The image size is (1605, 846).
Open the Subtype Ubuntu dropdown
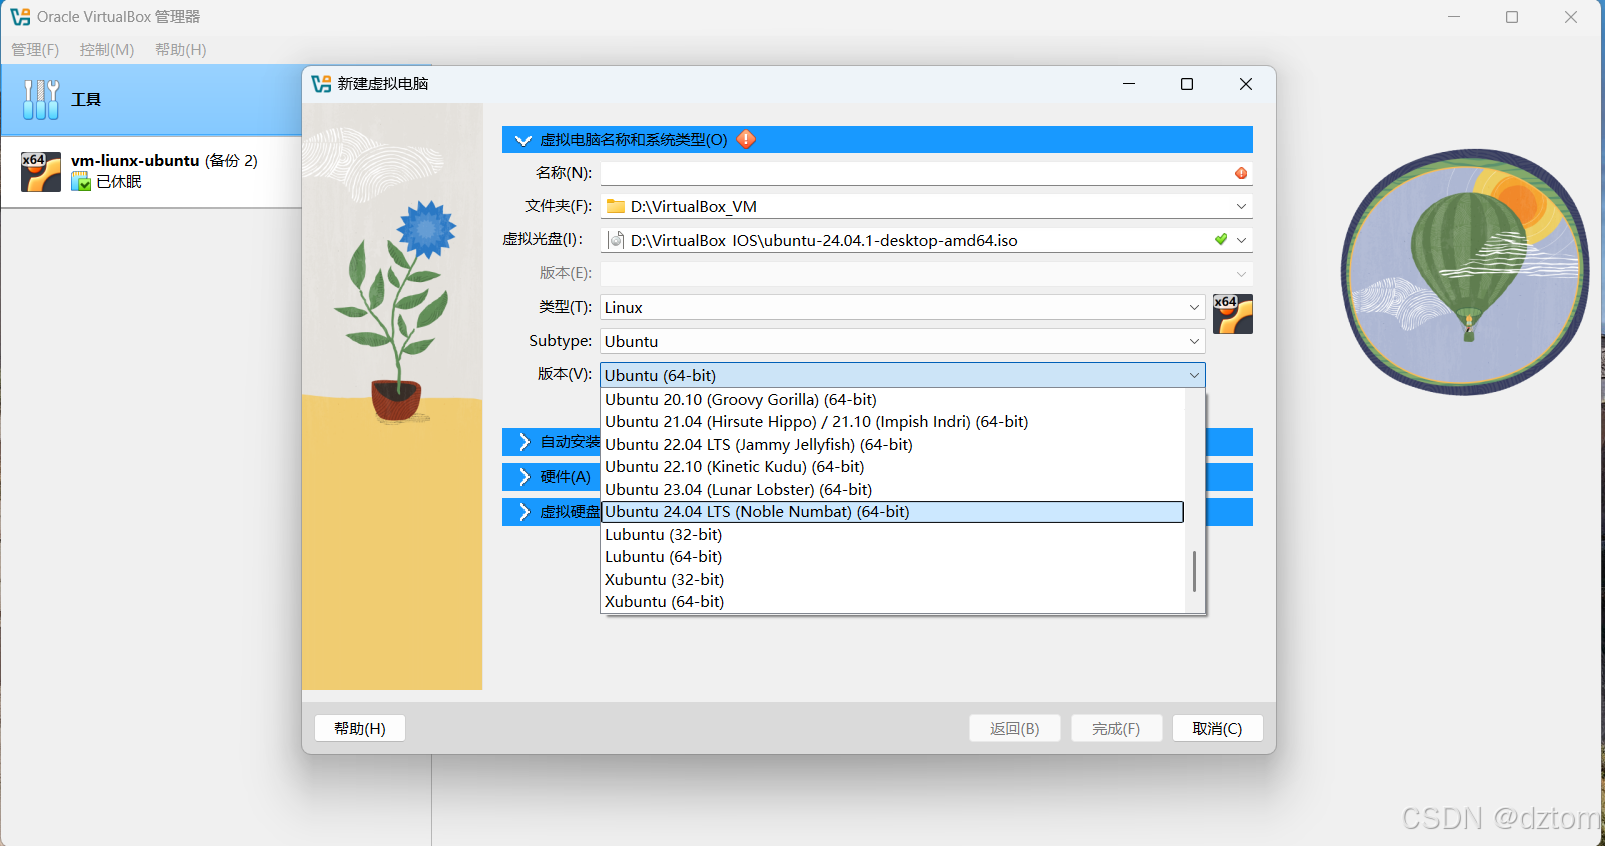coord(903,341)
